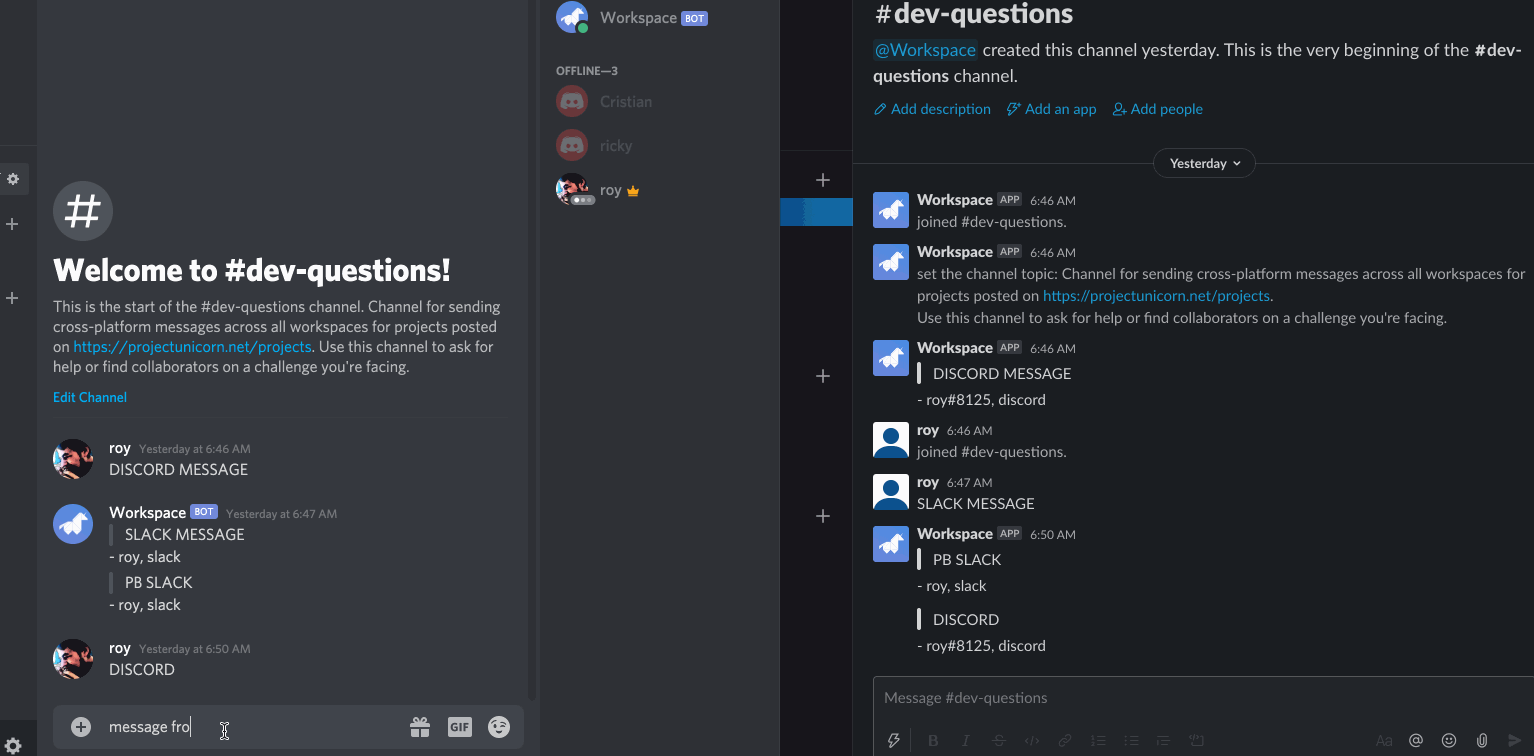Click roy's default avatar beside SLACK MESSAGE in Slack

click(x=891, y=492)
